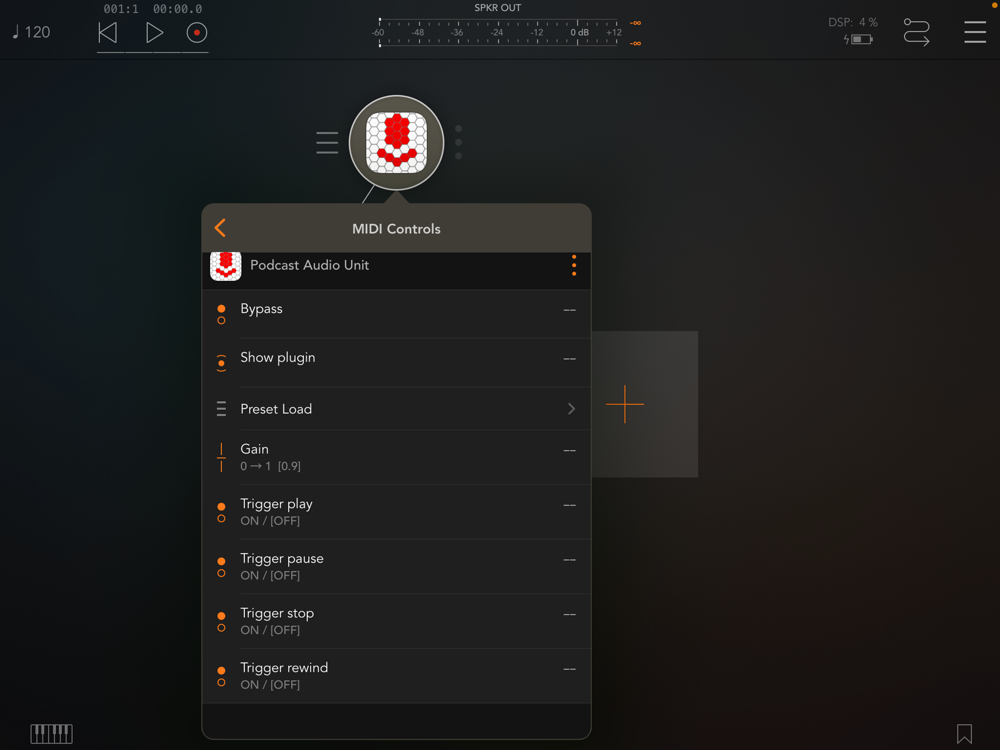Toggle the Bypass indicator dots
The height and width of the screenshot is (750, 1000).
221,314
